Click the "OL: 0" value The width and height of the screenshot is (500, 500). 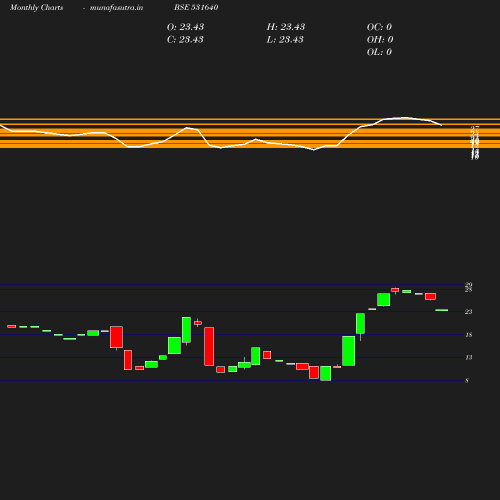[379, 52]
